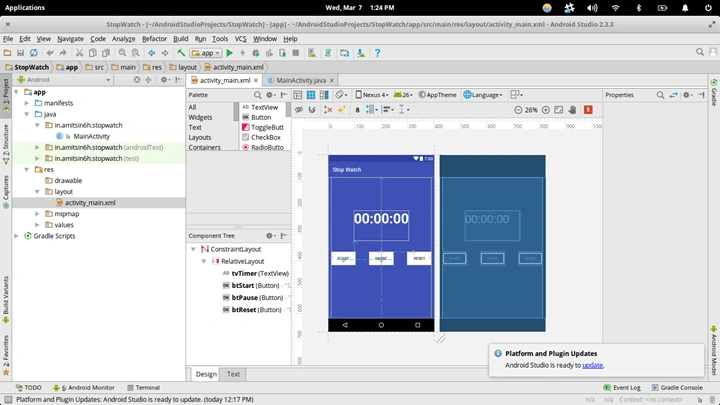720x405 pixels.
Task: Click the system volume icon in top bar
Action: tap(592, 8)
